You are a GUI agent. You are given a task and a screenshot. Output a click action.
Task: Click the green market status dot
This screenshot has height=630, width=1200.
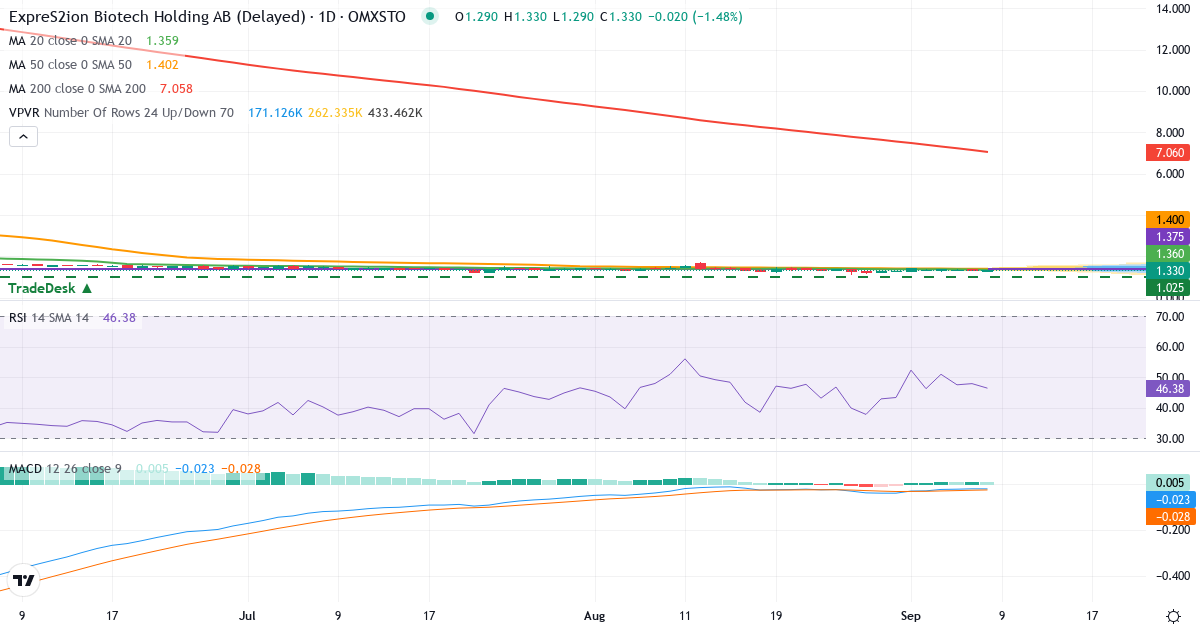coord(430,17)
